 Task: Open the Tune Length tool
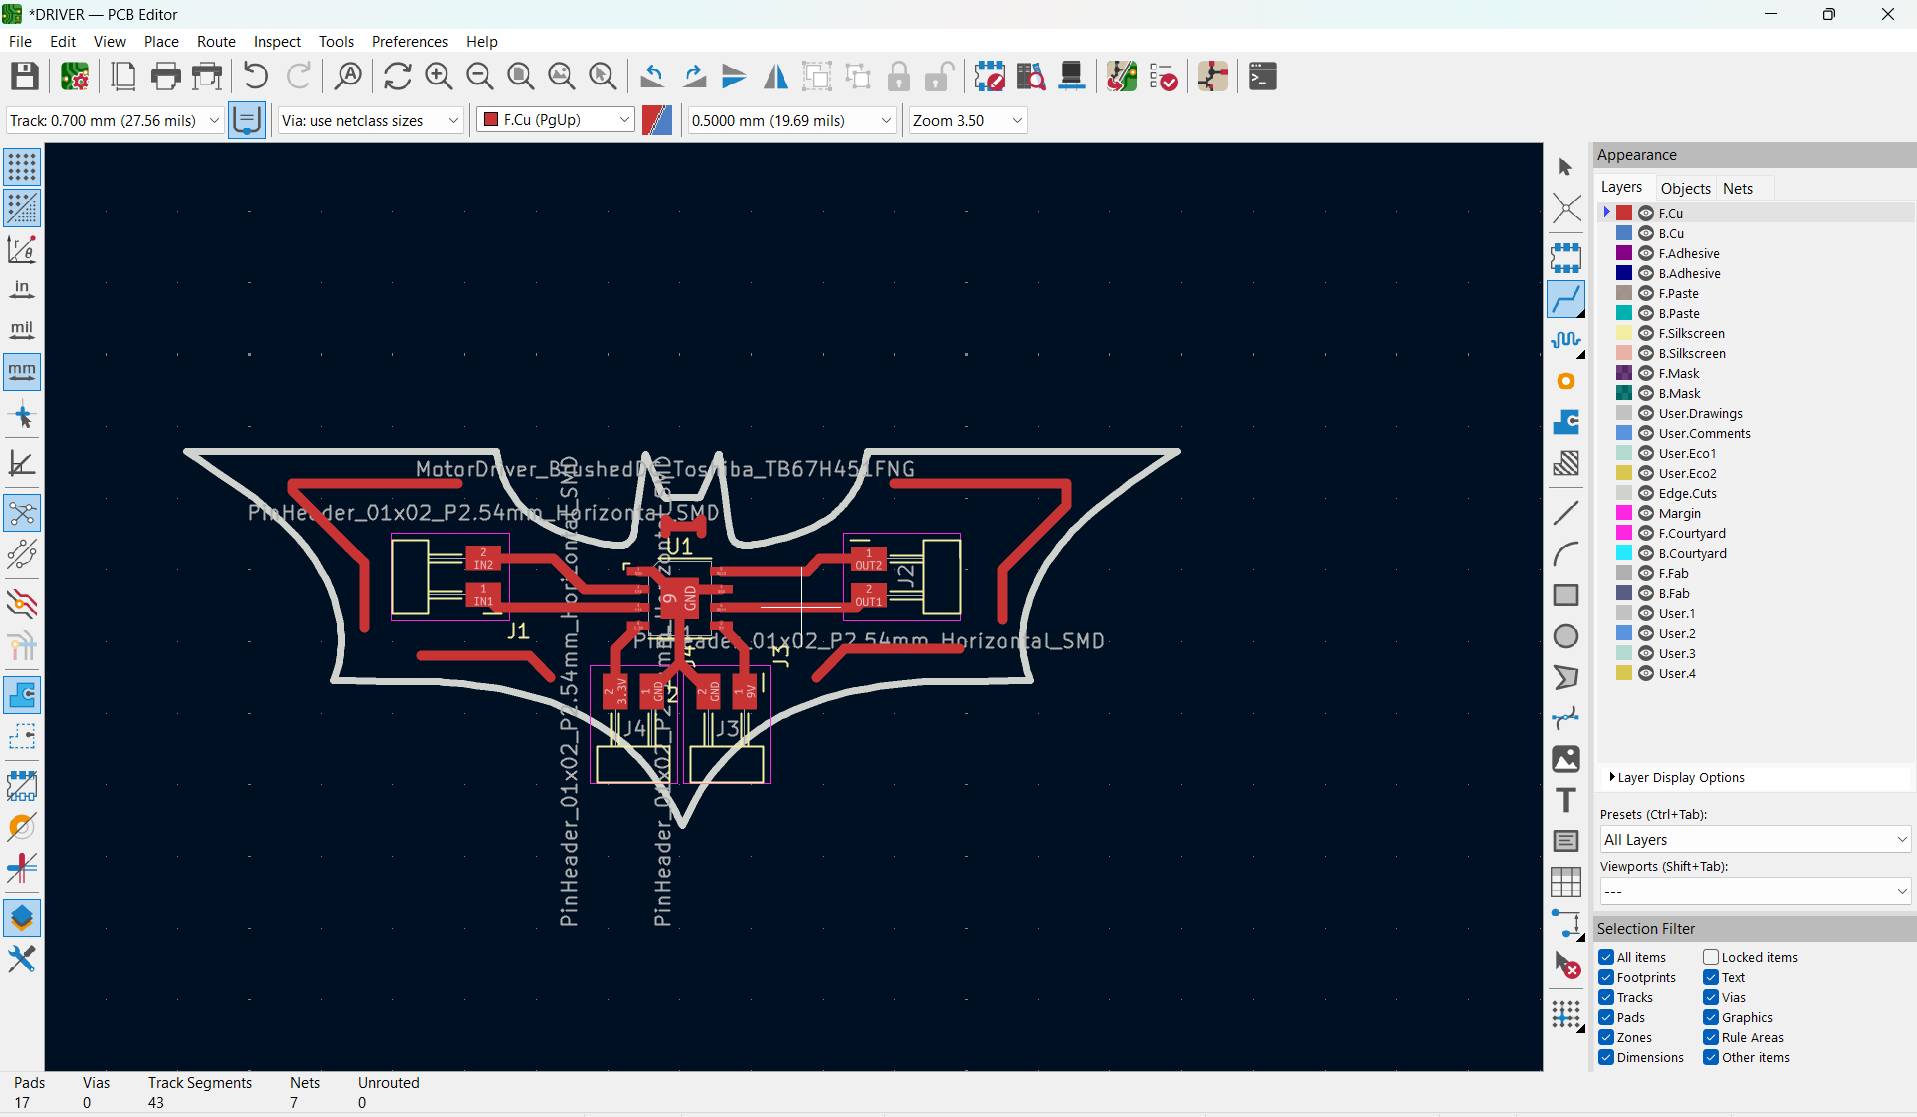[x=1567, y=340]
